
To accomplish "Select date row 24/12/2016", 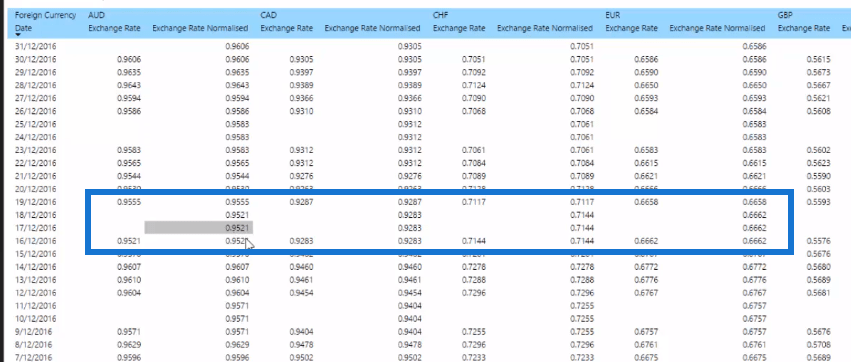I will tap(35, 137).
